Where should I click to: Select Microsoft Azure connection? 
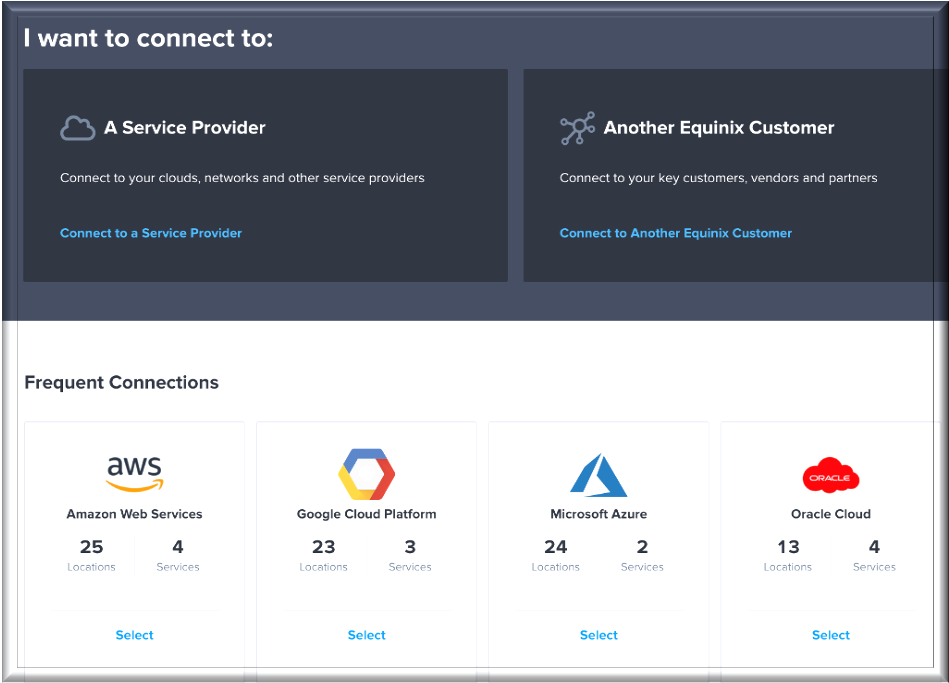tap(599, 635)
